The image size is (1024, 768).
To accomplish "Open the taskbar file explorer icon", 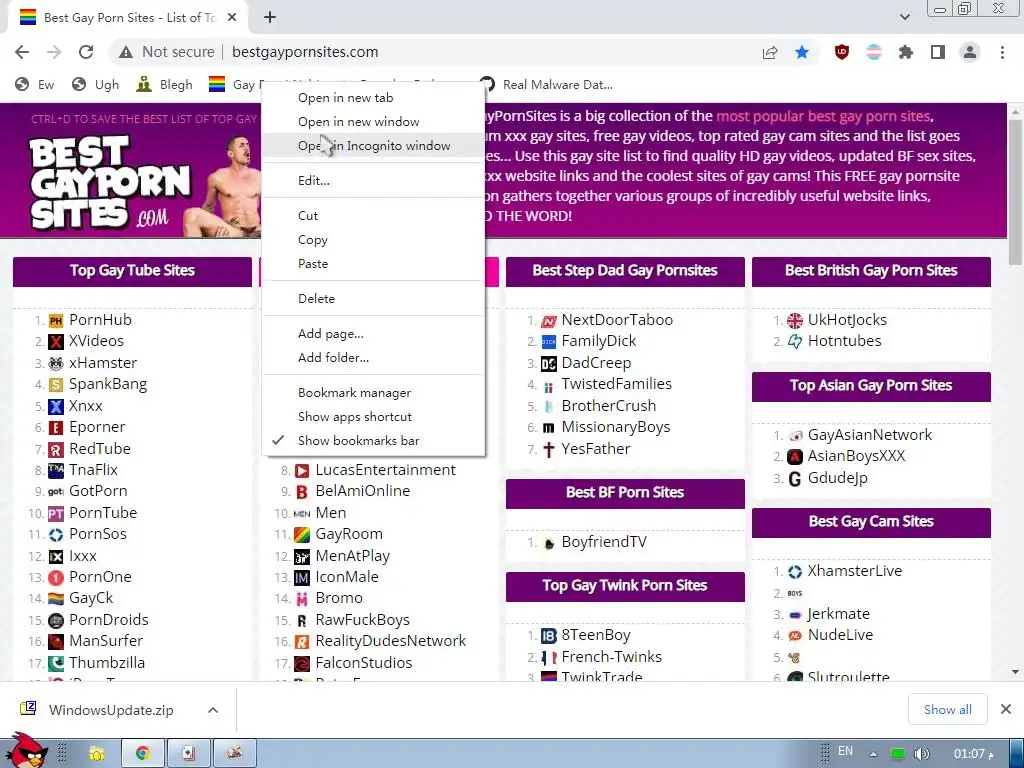I will [97, 754].
